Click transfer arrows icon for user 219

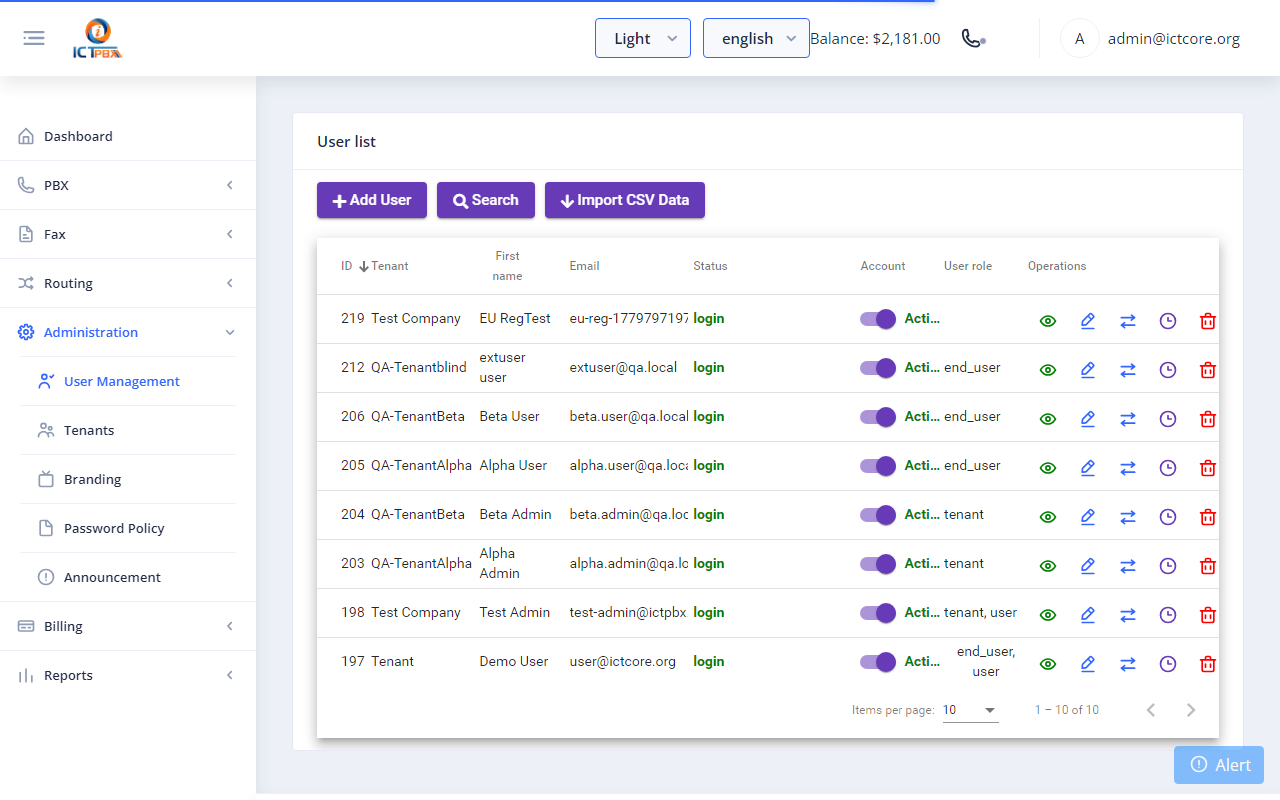[1128, 321]
